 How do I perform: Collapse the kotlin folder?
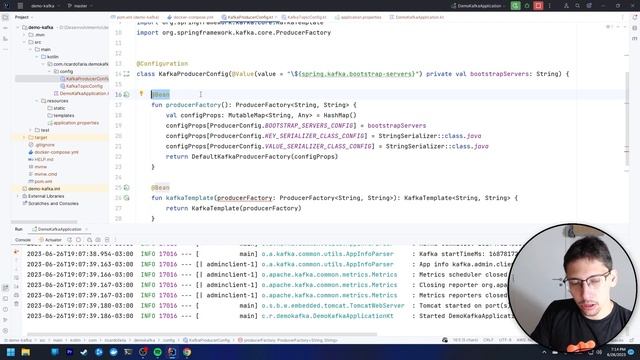[37, 57]
